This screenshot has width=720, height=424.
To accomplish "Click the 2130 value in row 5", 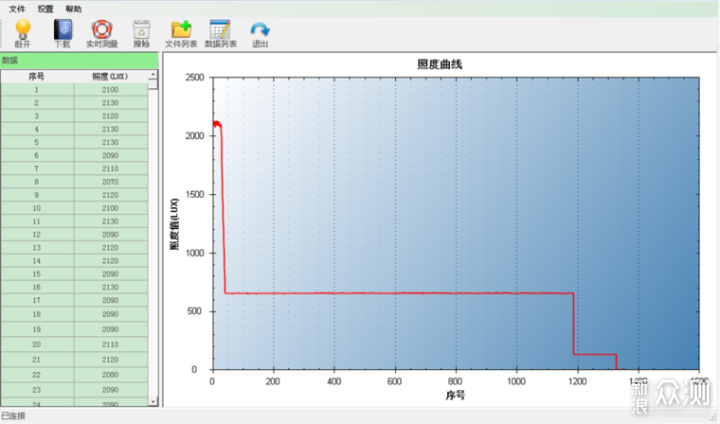I will 110,142.
